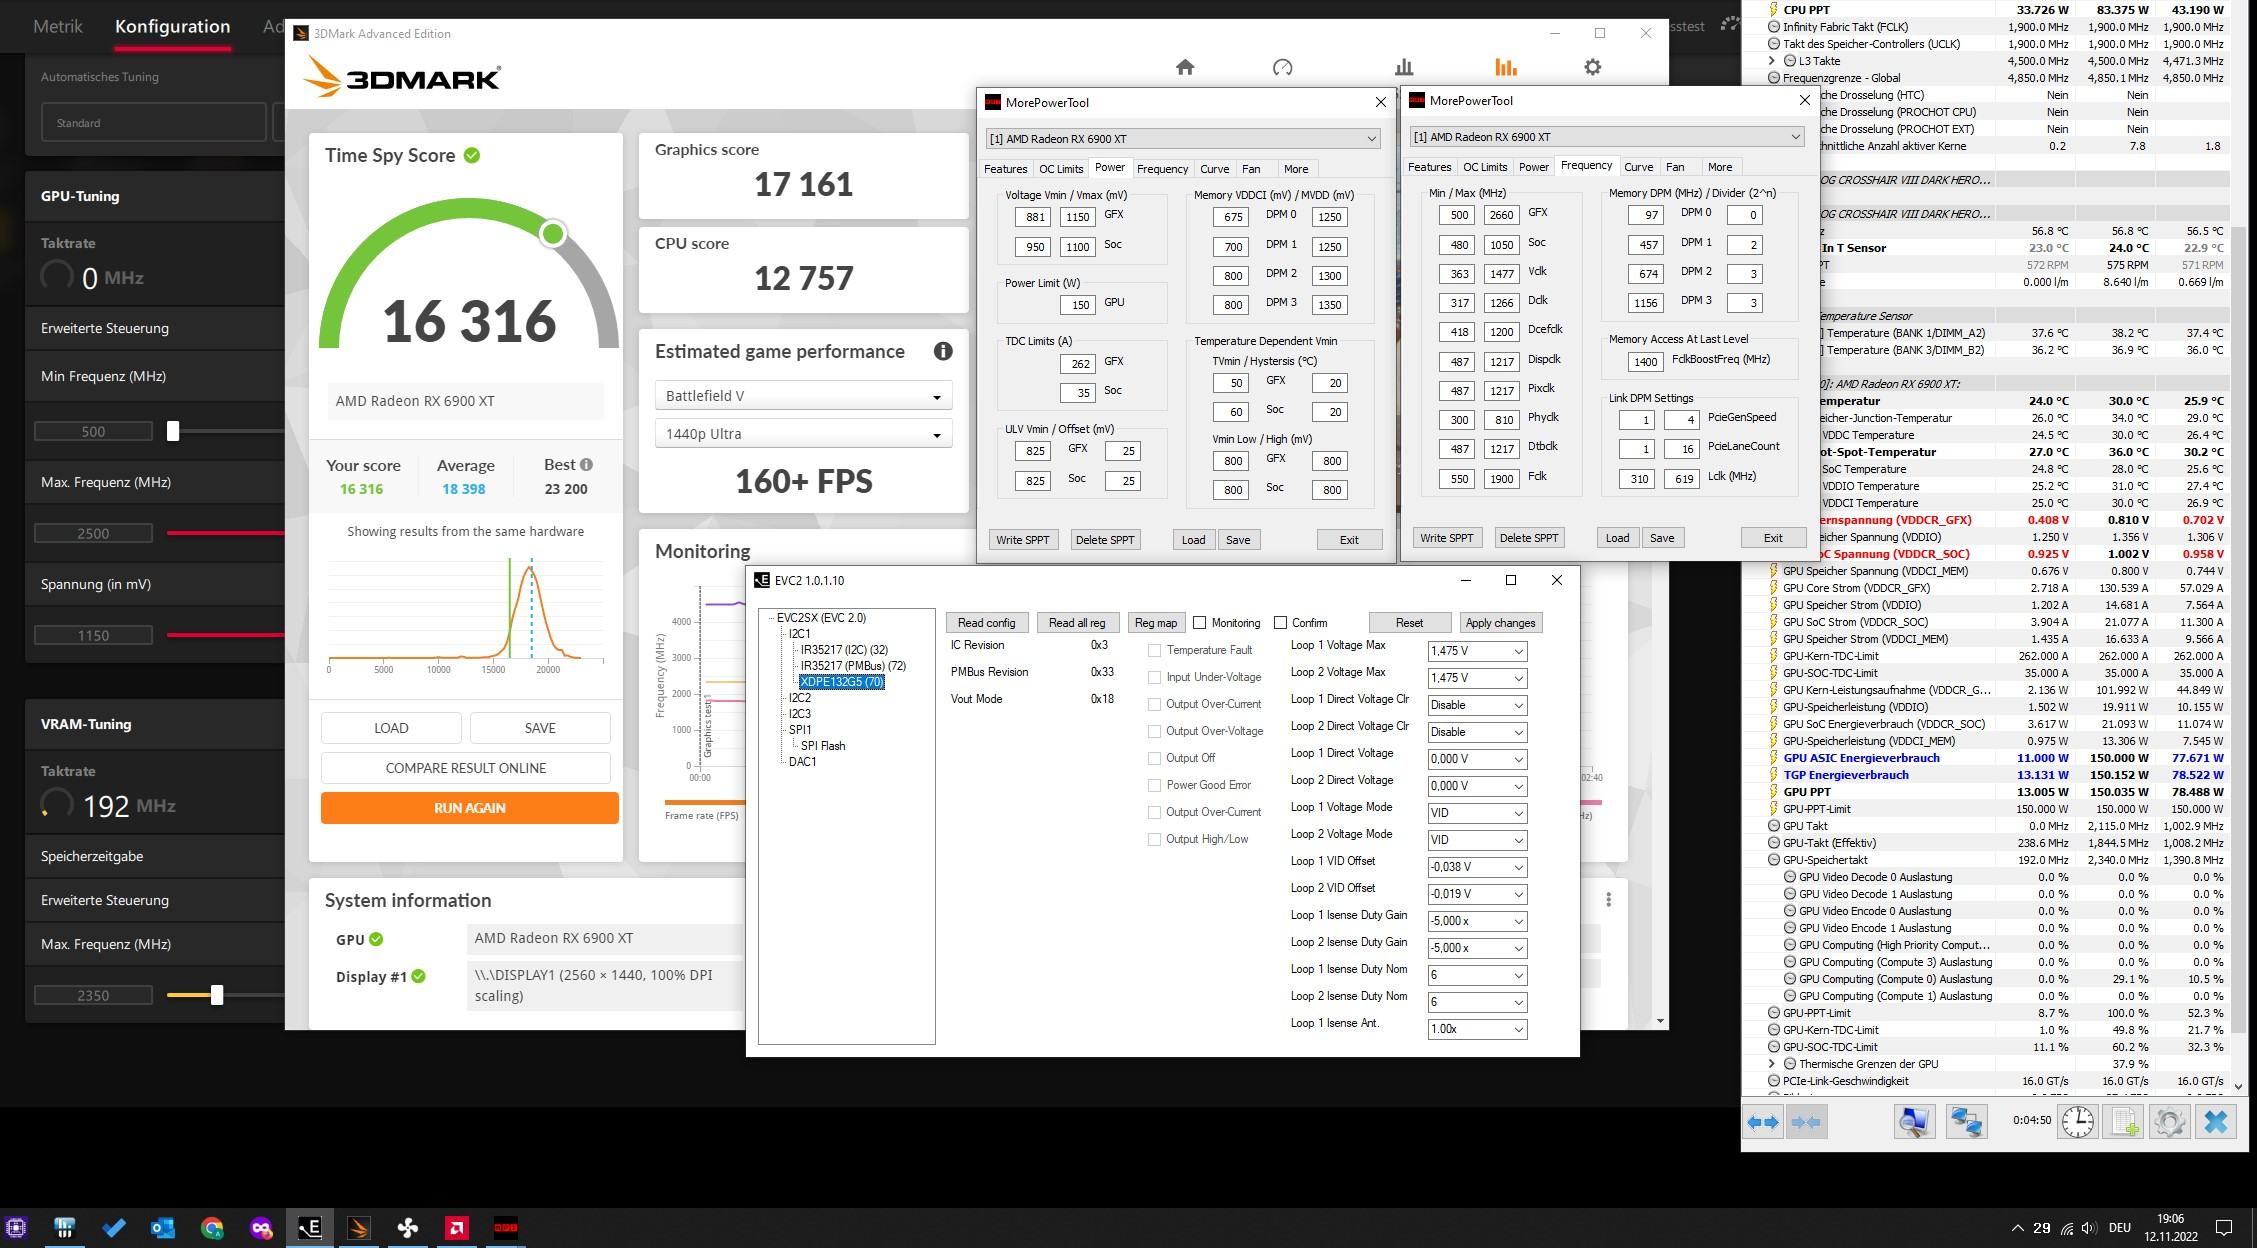
Task: Open Fan tab in right MorePowerTool
Action: [x=1675, y=167]
